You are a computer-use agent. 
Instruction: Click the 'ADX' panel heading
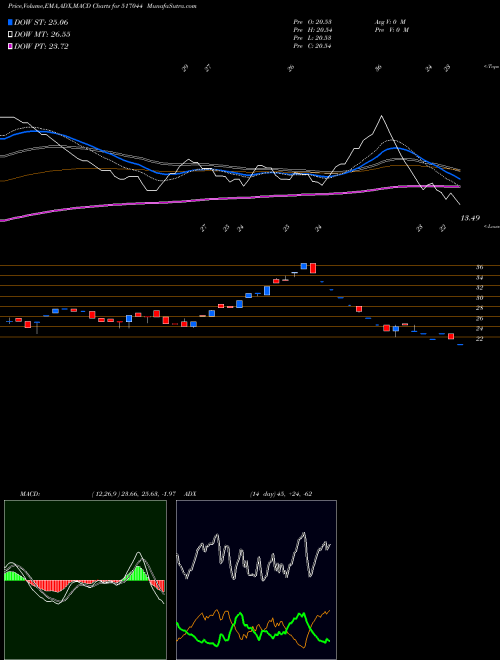191,494
